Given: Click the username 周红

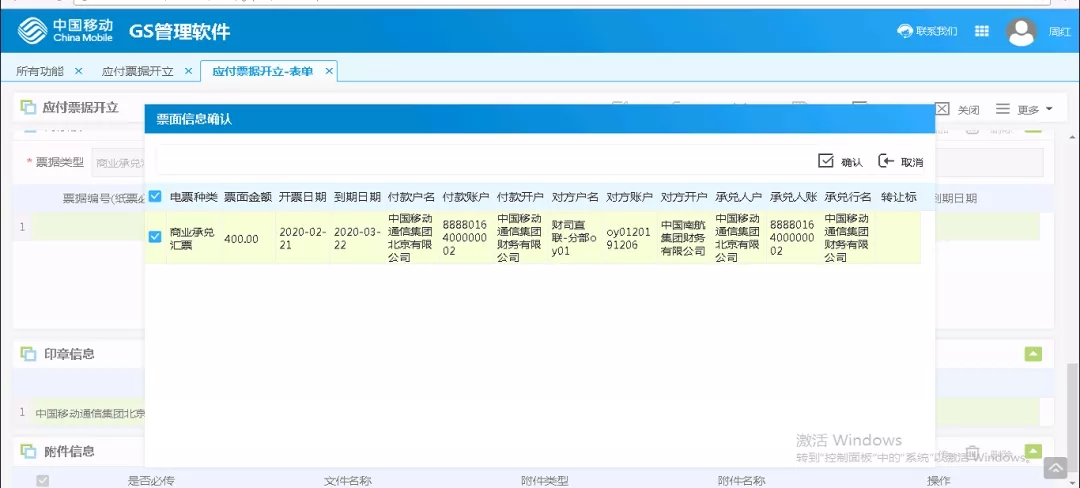Looking at the screenshot, I should click(1059, 31).
